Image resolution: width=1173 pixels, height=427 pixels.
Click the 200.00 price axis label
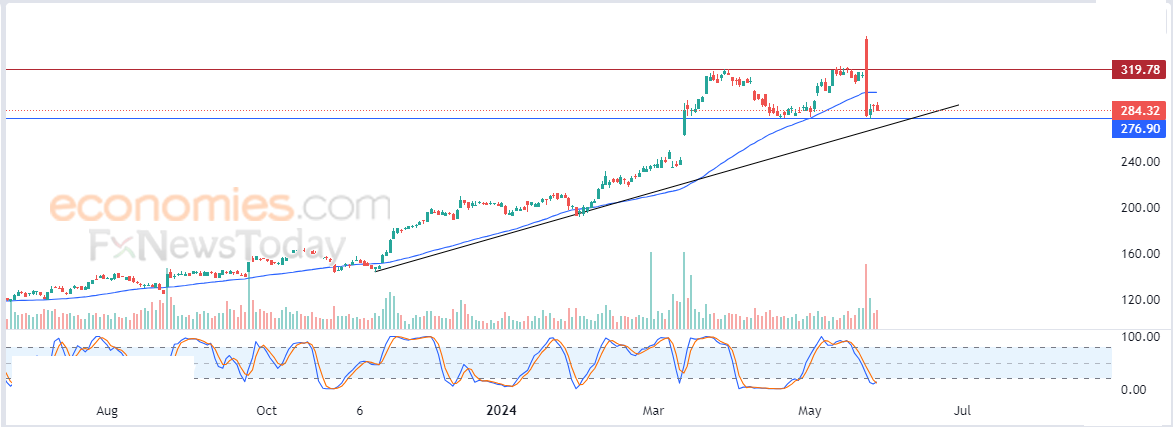[1140, 208]
